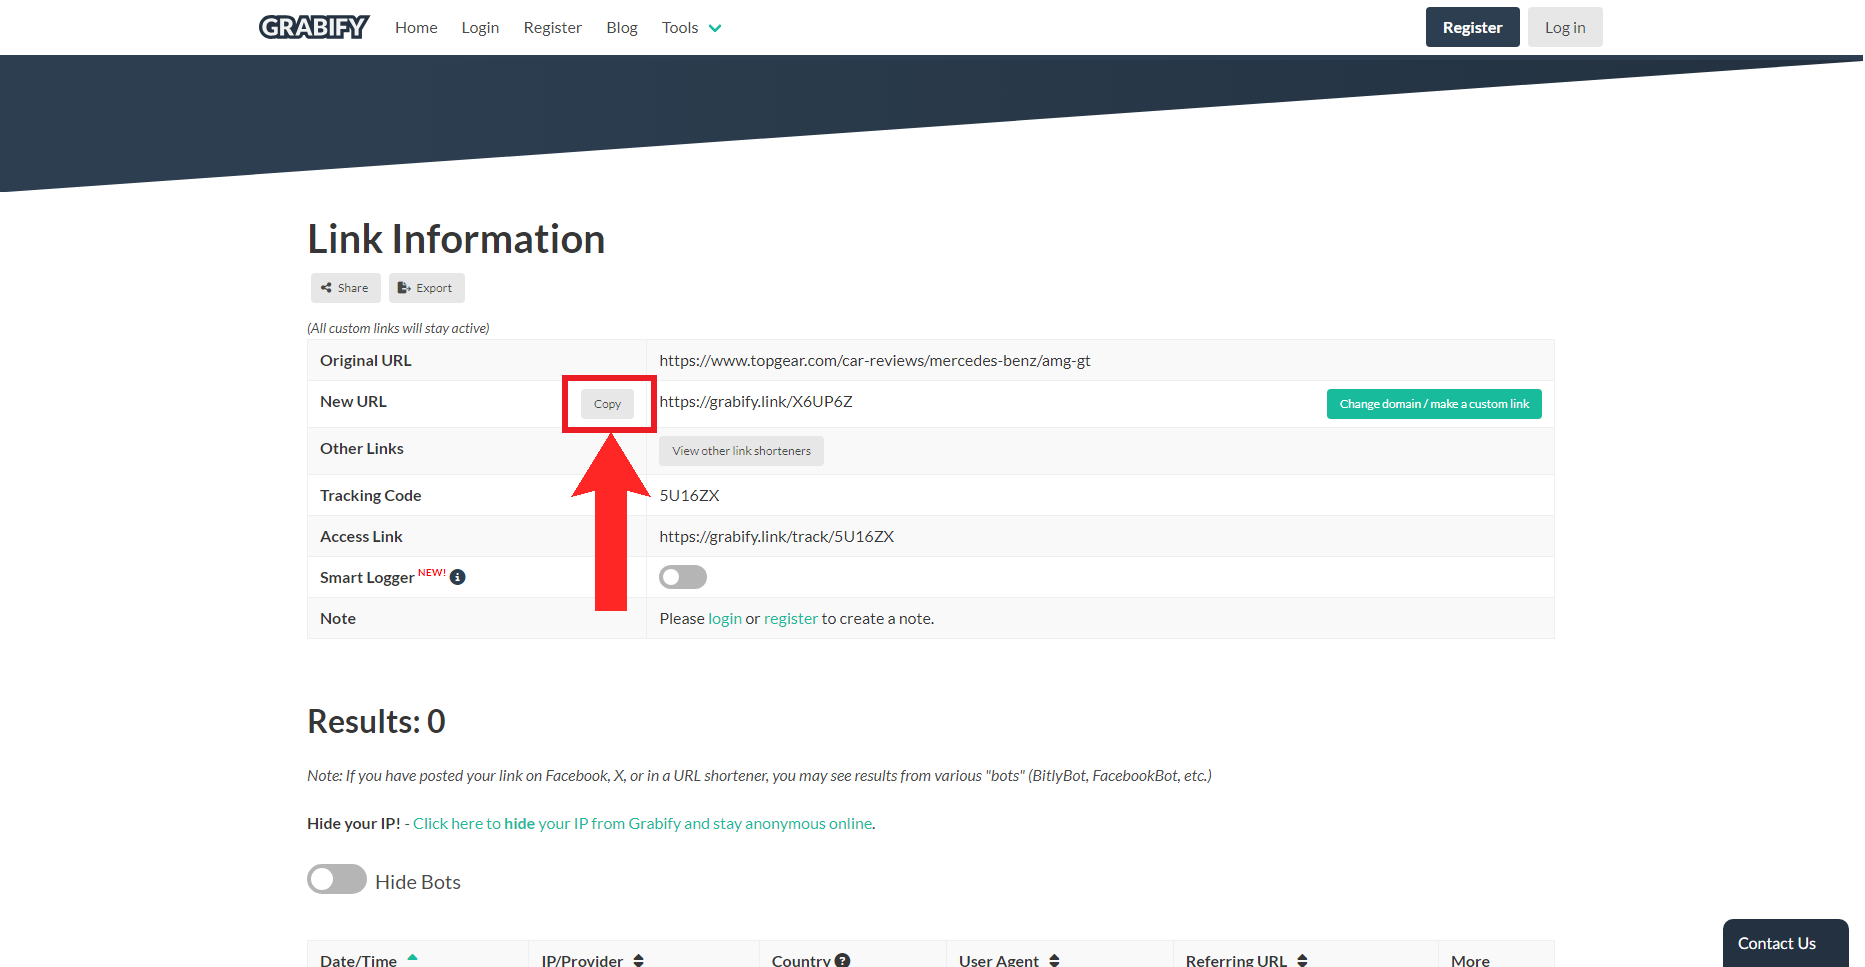Click the Results: 0 heading
Screen dimensions: 1865x967
[376, 721]
